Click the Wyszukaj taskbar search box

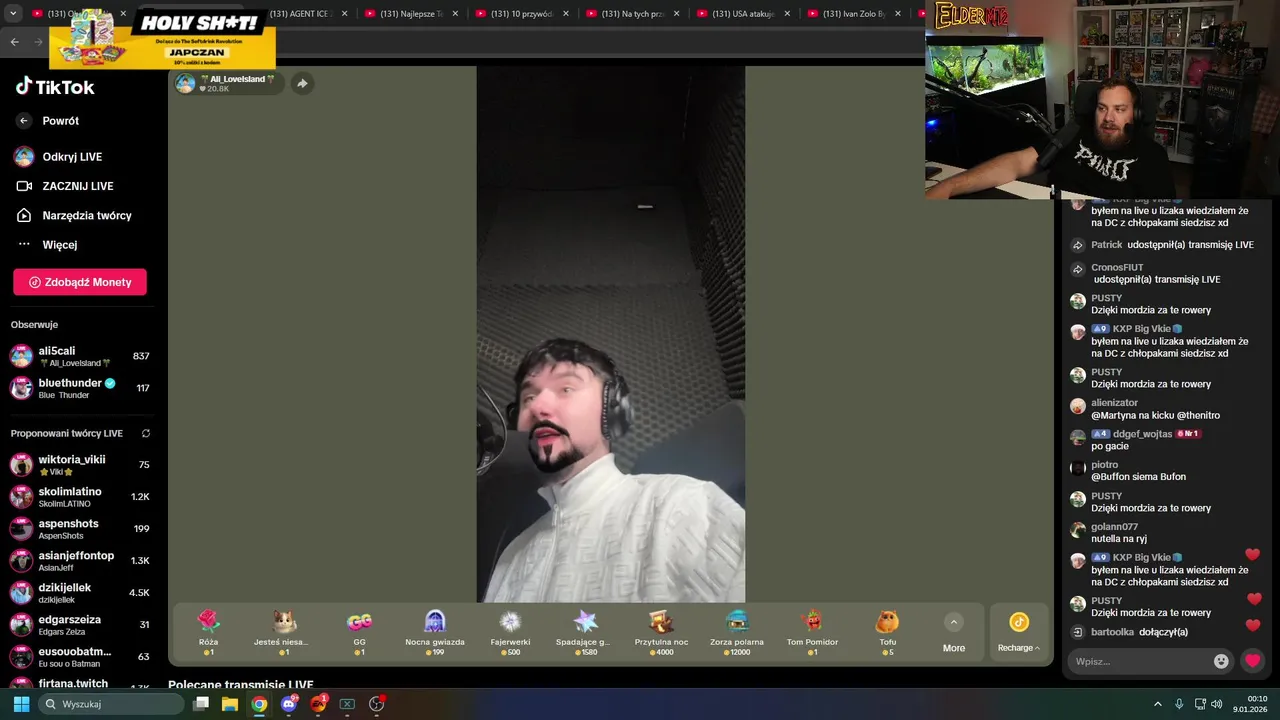pyautogui.click(x=112, y=704)
